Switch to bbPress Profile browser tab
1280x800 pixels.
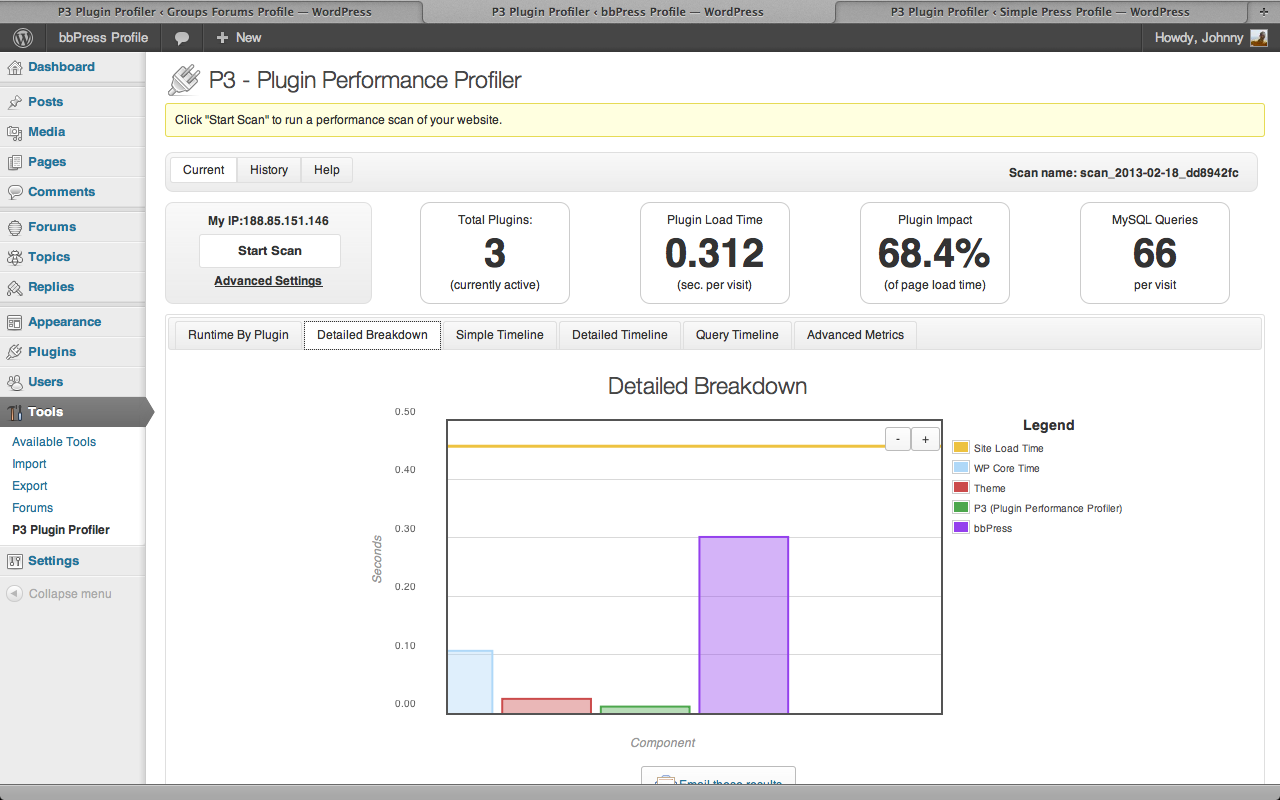pyautogui.click(x=628, y=12)
